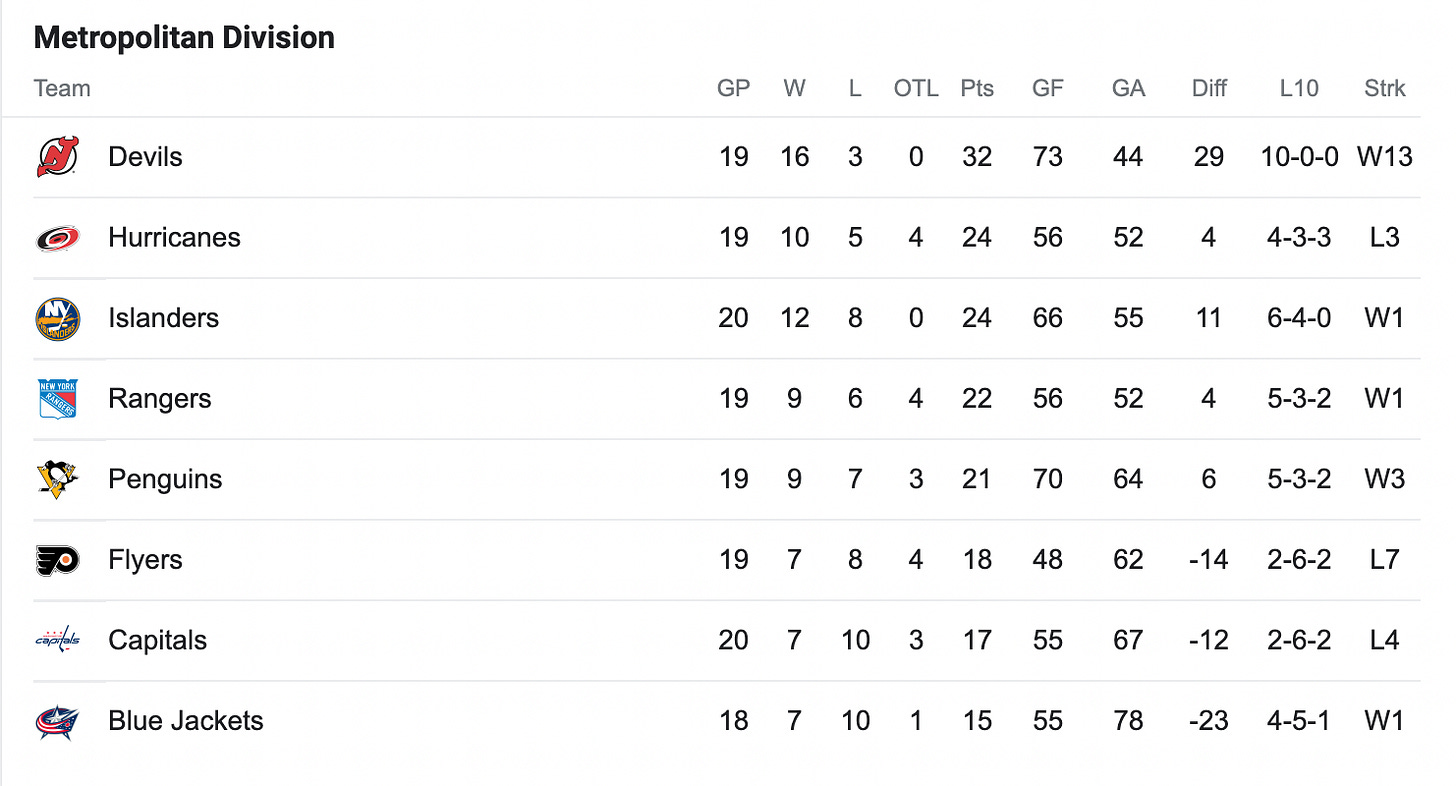Open the Hurricanes team link
Image resolution: width=1456 pixels, height=786 pixels.
175,238
